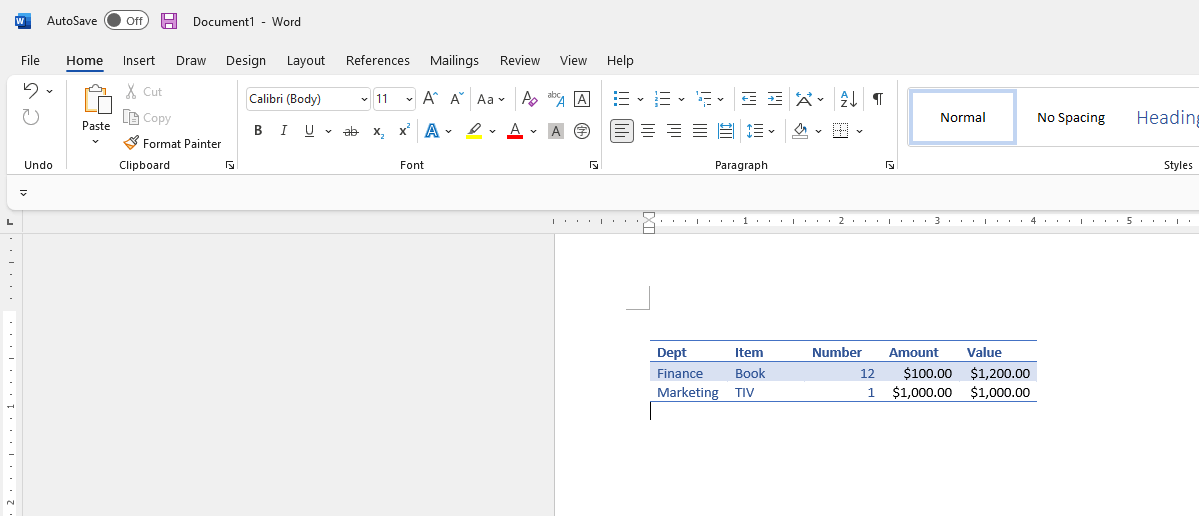Click the Increase Indent icon

(774, 99)
